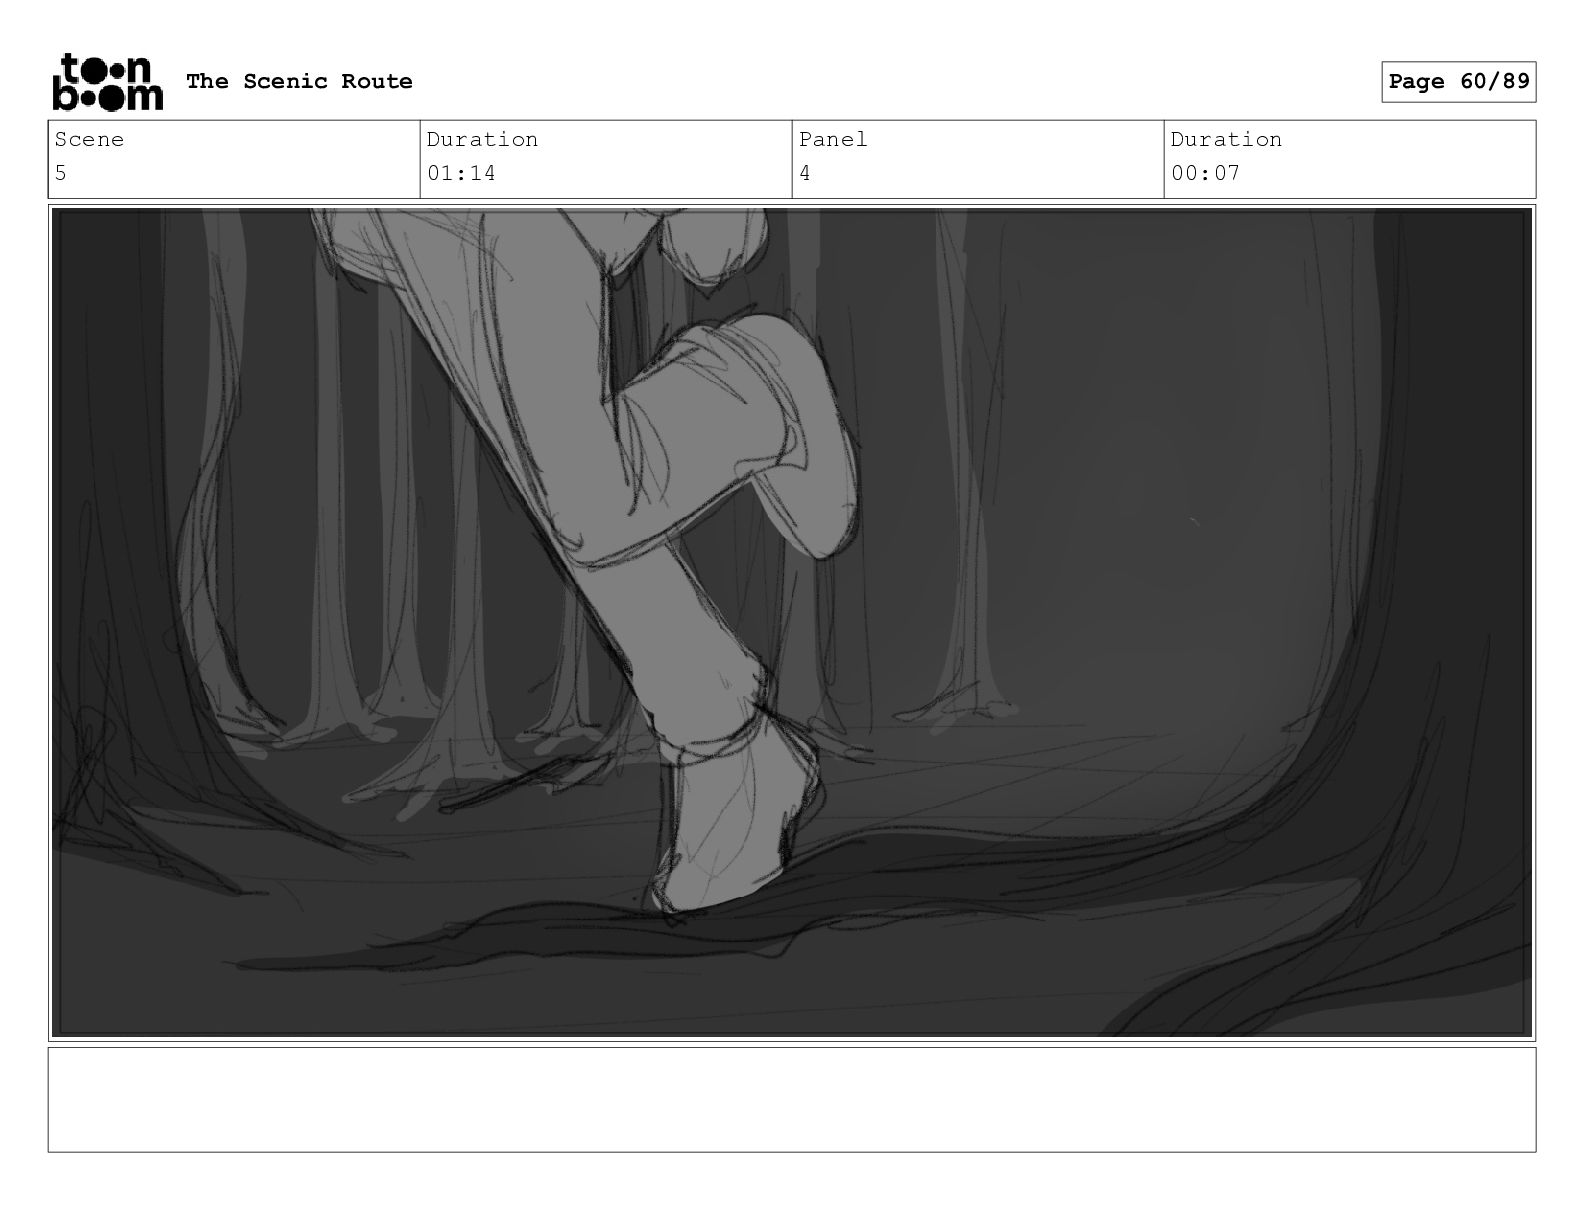Screen dimensions: 1584x1224
Task: Click the 'Scene' header label
Action: tap(89, 139)
